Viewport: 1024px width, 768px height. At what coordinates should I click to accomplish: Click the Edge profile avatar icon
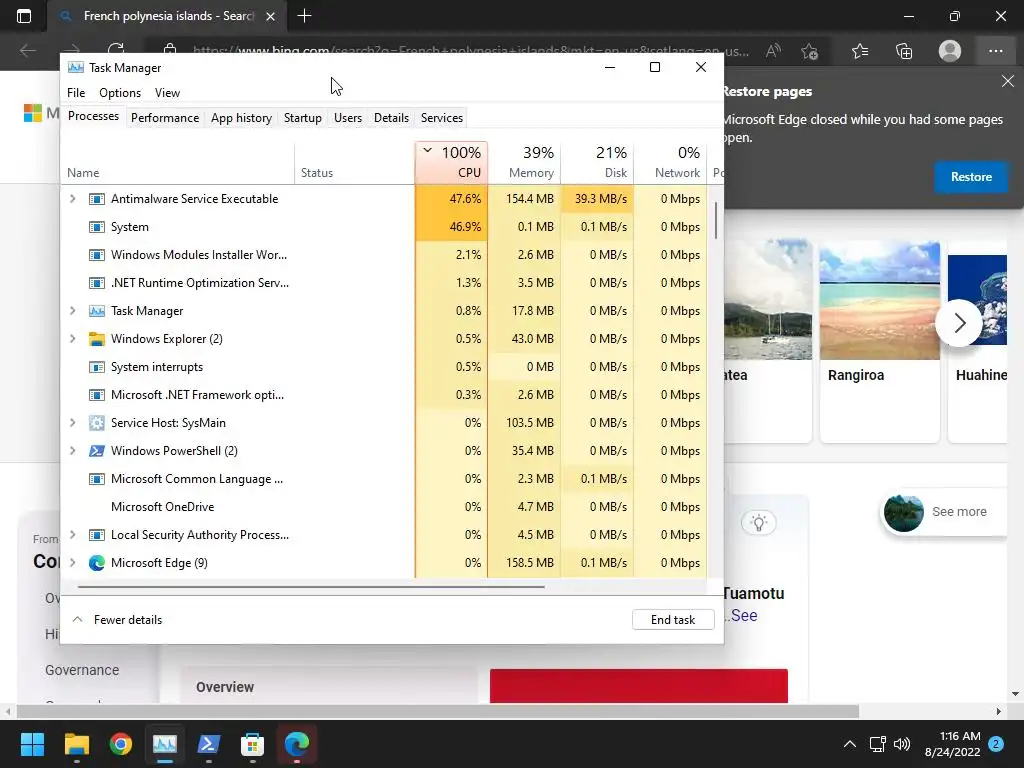click(950, 51)
